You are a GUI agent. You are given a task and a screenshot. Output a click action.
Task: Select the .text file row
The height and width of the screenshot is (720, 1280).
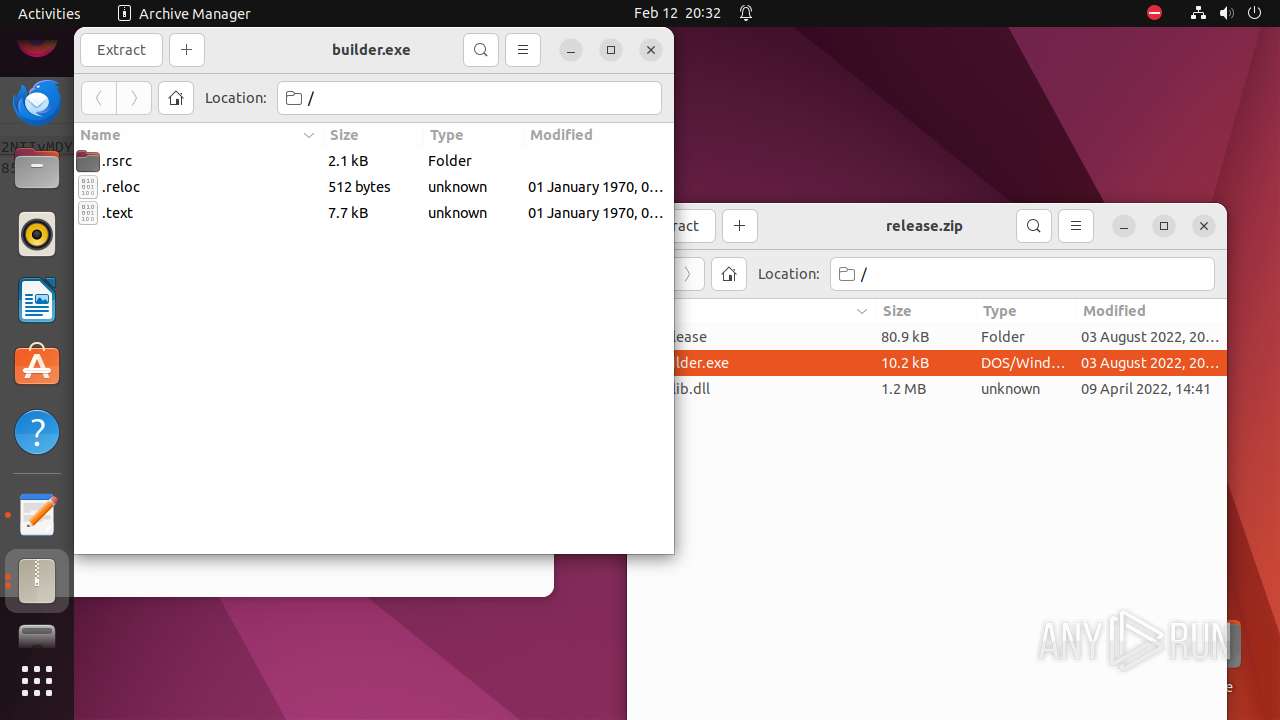(374, 213)
